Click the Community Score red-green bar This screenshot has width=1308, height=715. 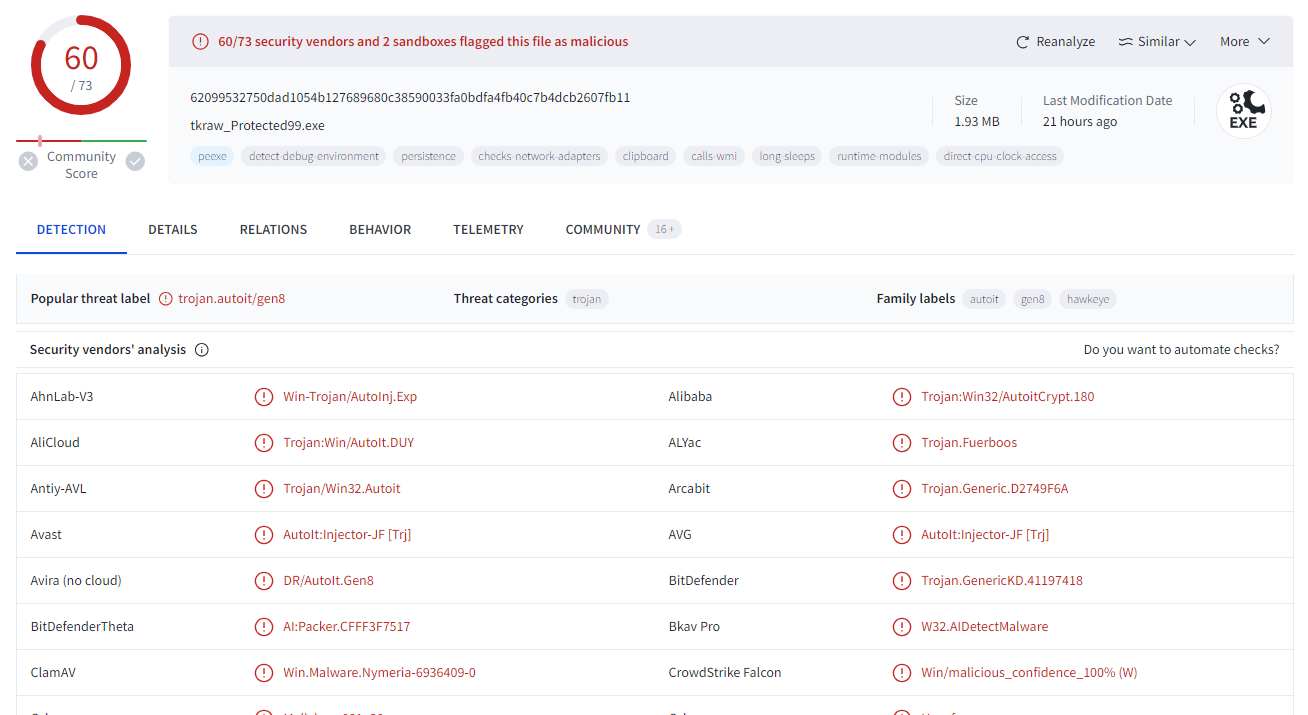(x=81, y=141)
